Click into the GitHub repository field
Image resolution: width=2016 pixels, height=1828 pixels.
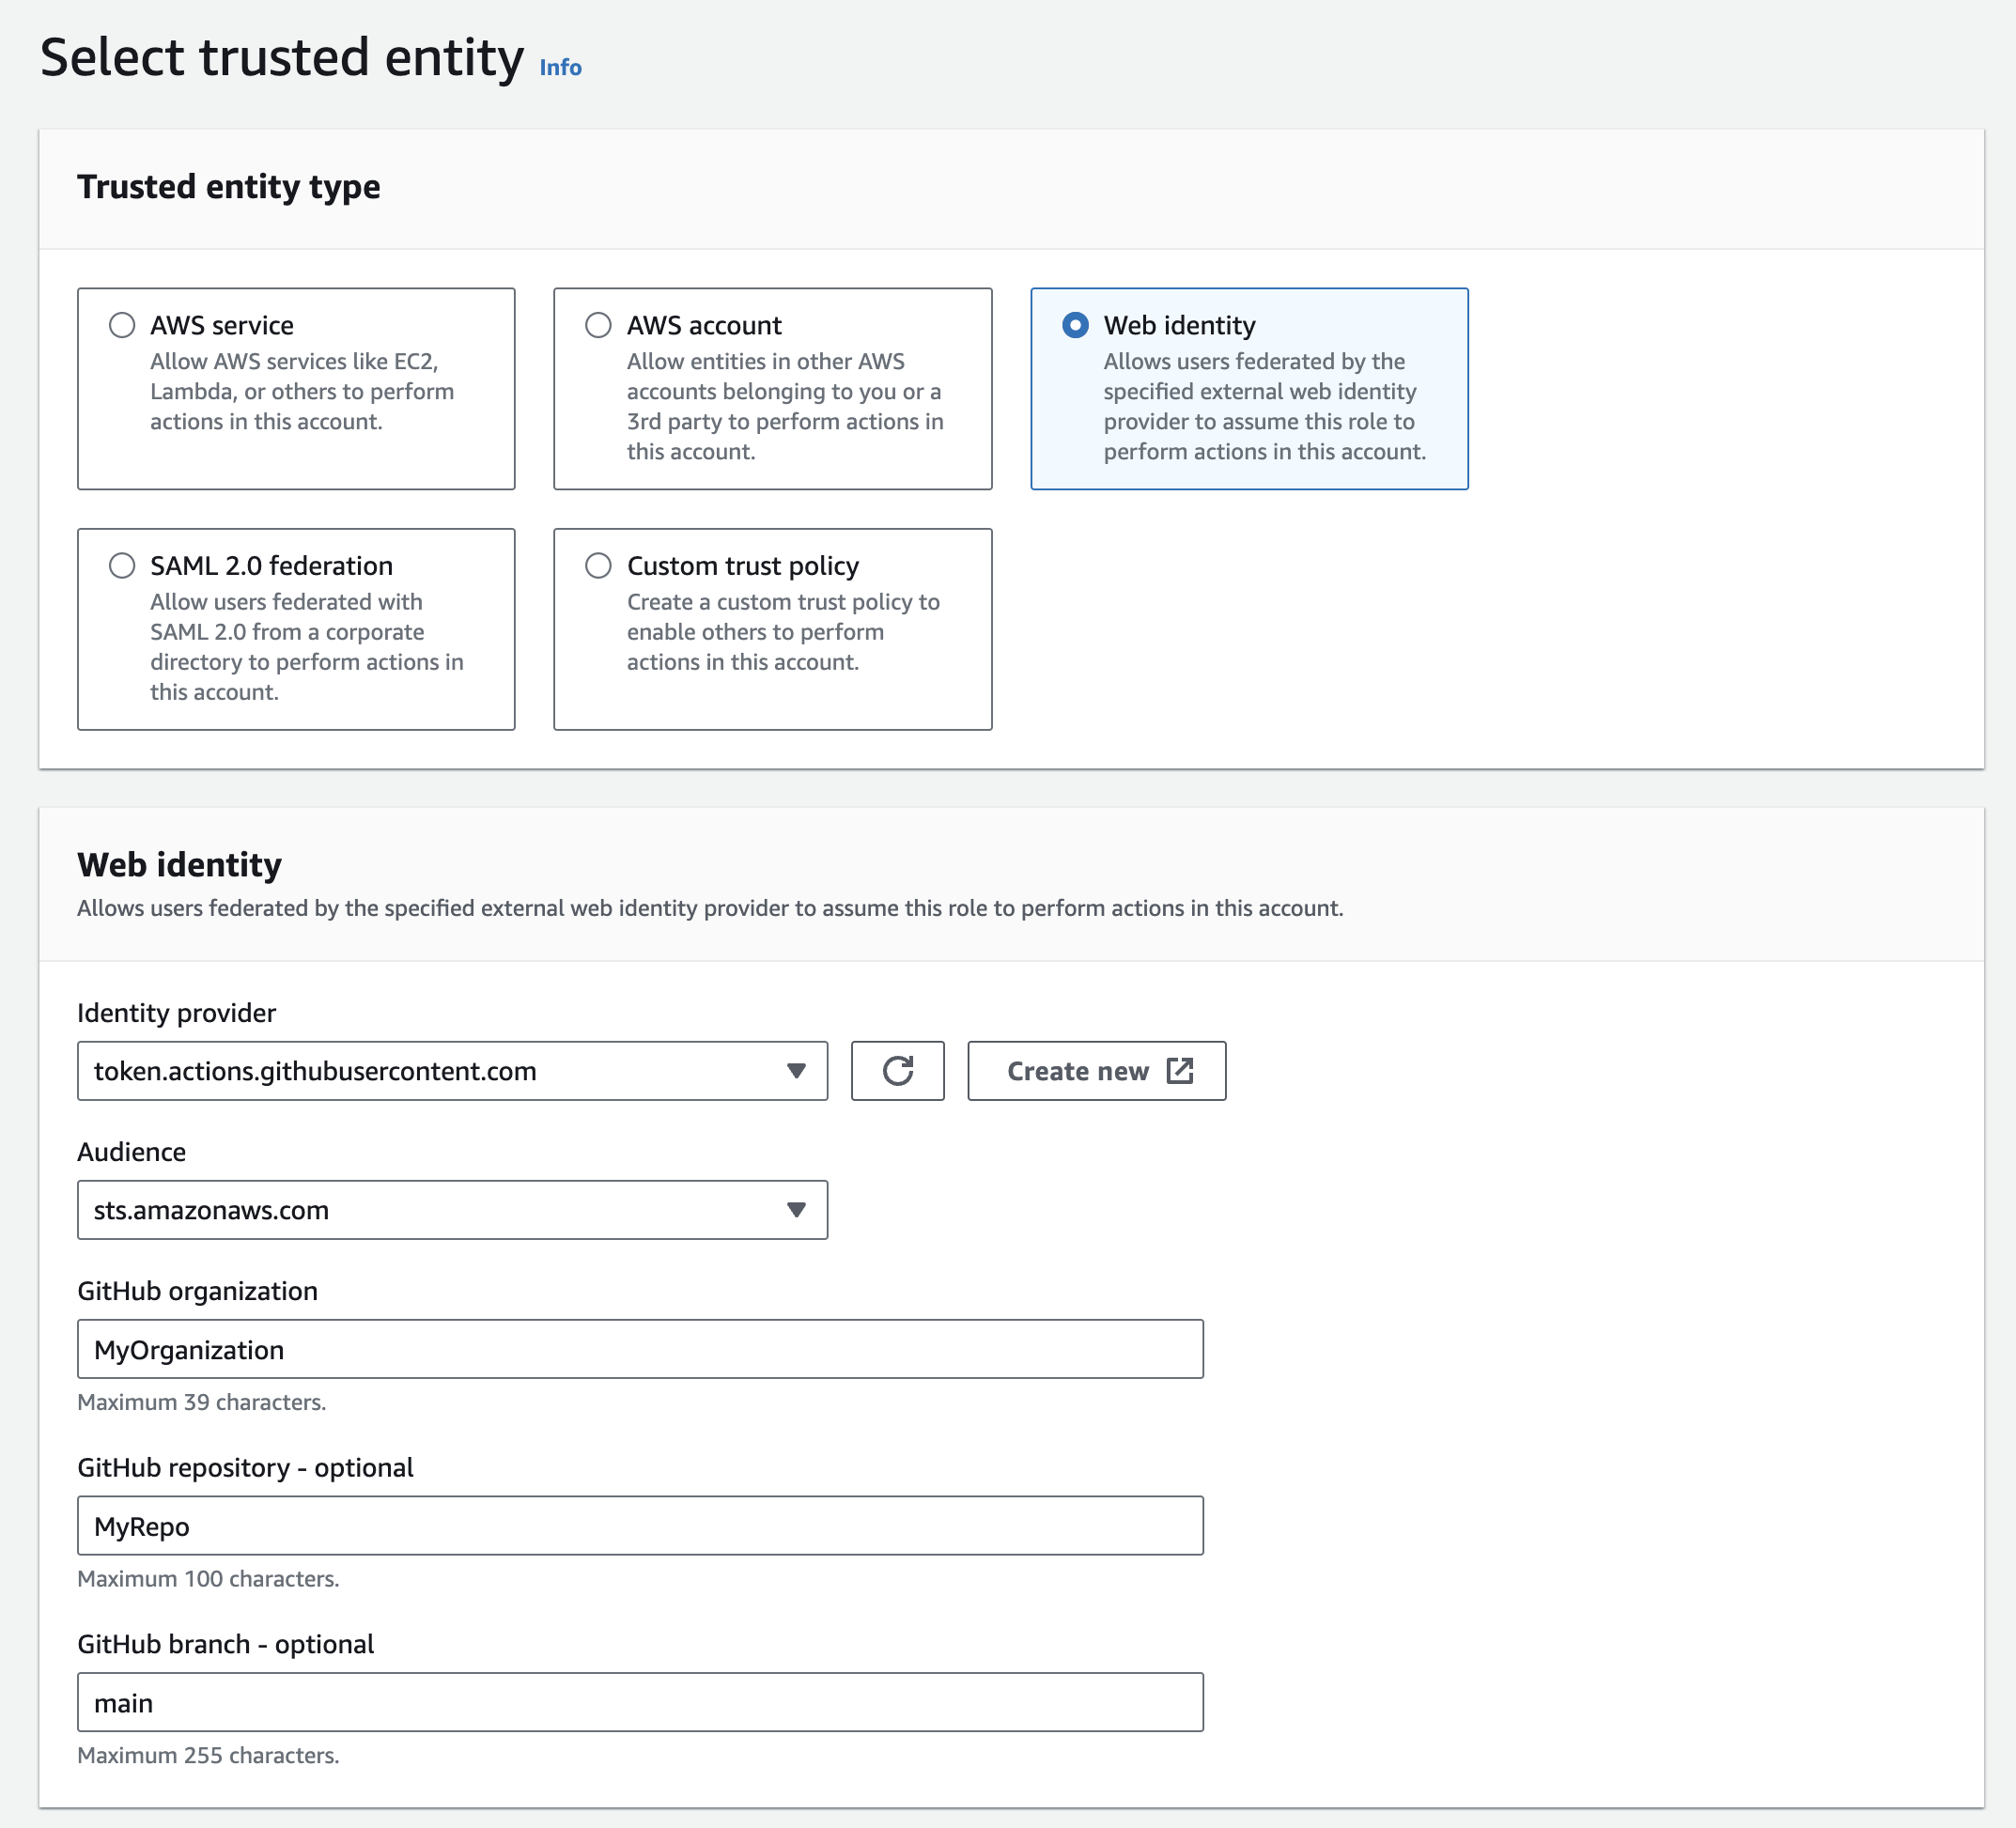coord(640,1526)
